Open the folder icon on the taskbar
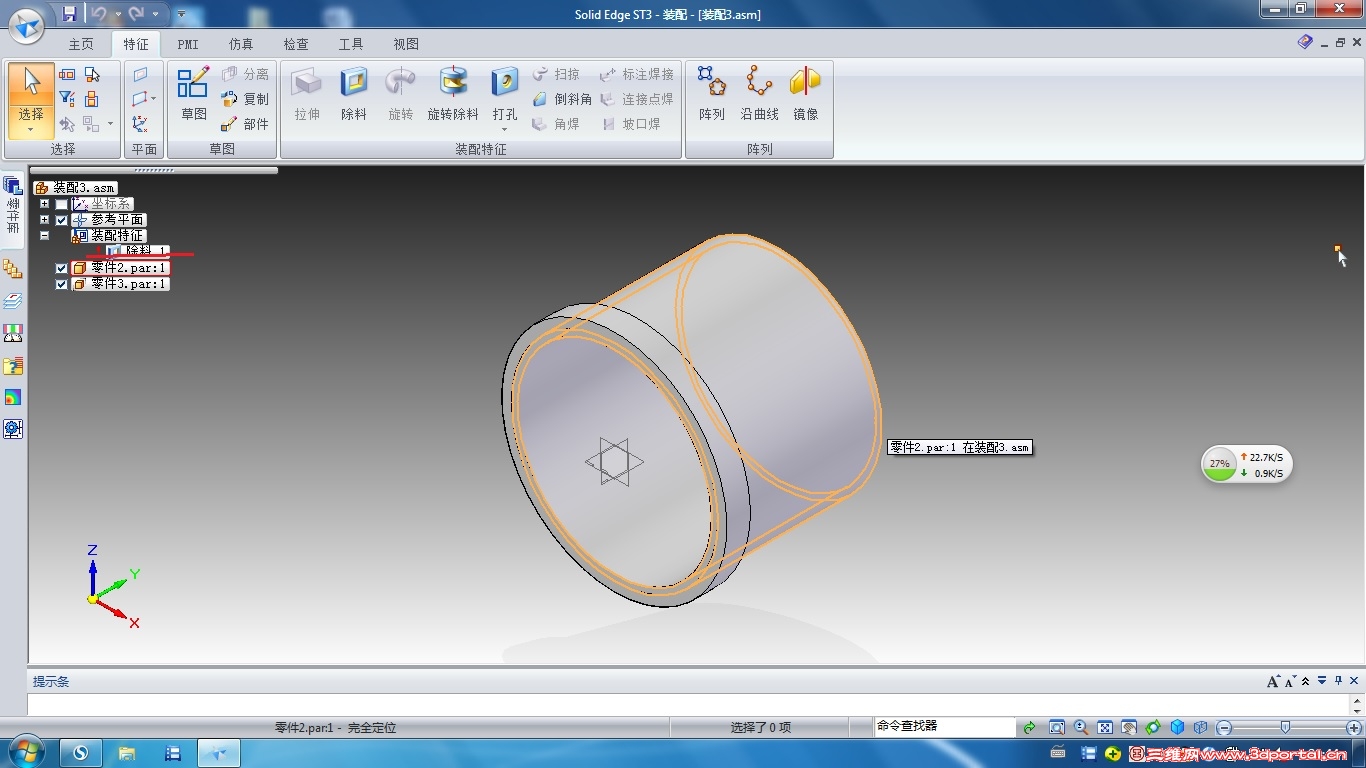Viewport: 1366px width, 768px height. pos(127,753)
